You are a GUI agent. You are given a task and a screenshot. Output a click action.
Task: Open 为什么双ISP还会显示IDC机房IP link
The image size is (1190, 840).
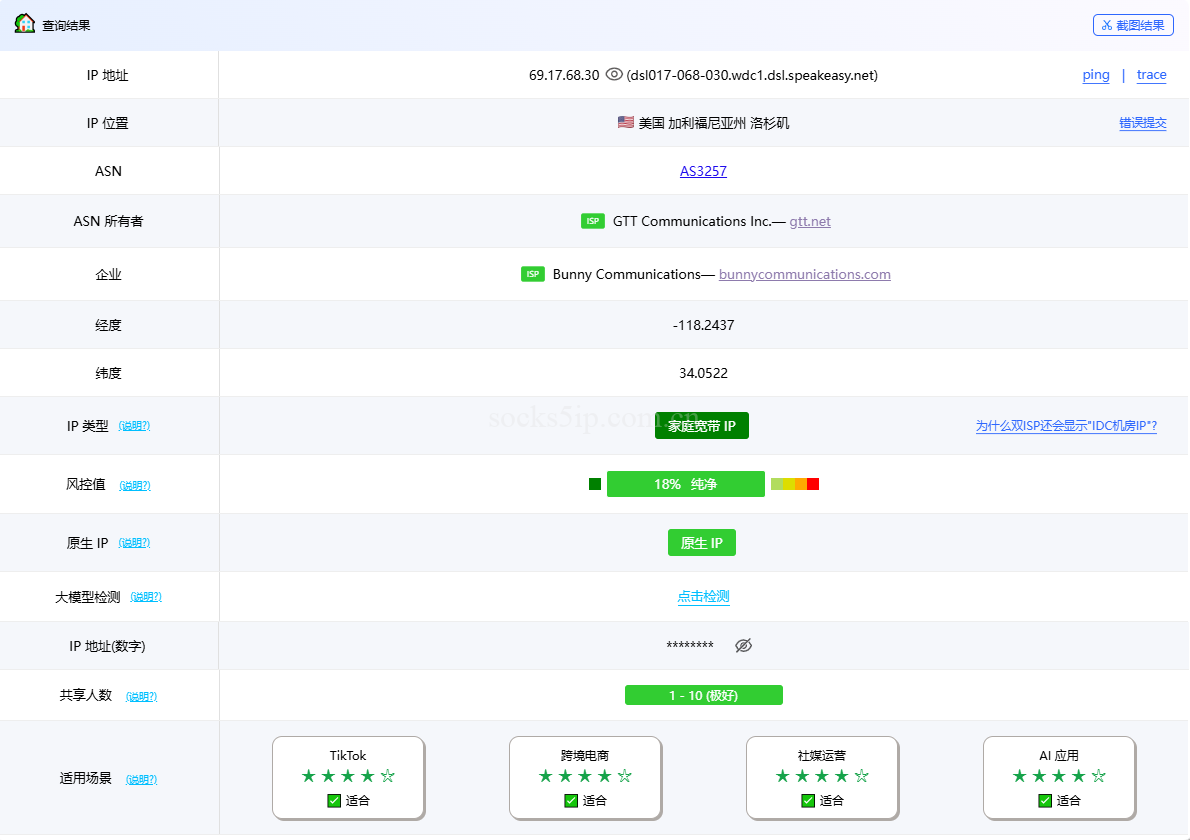[1066, 426]
